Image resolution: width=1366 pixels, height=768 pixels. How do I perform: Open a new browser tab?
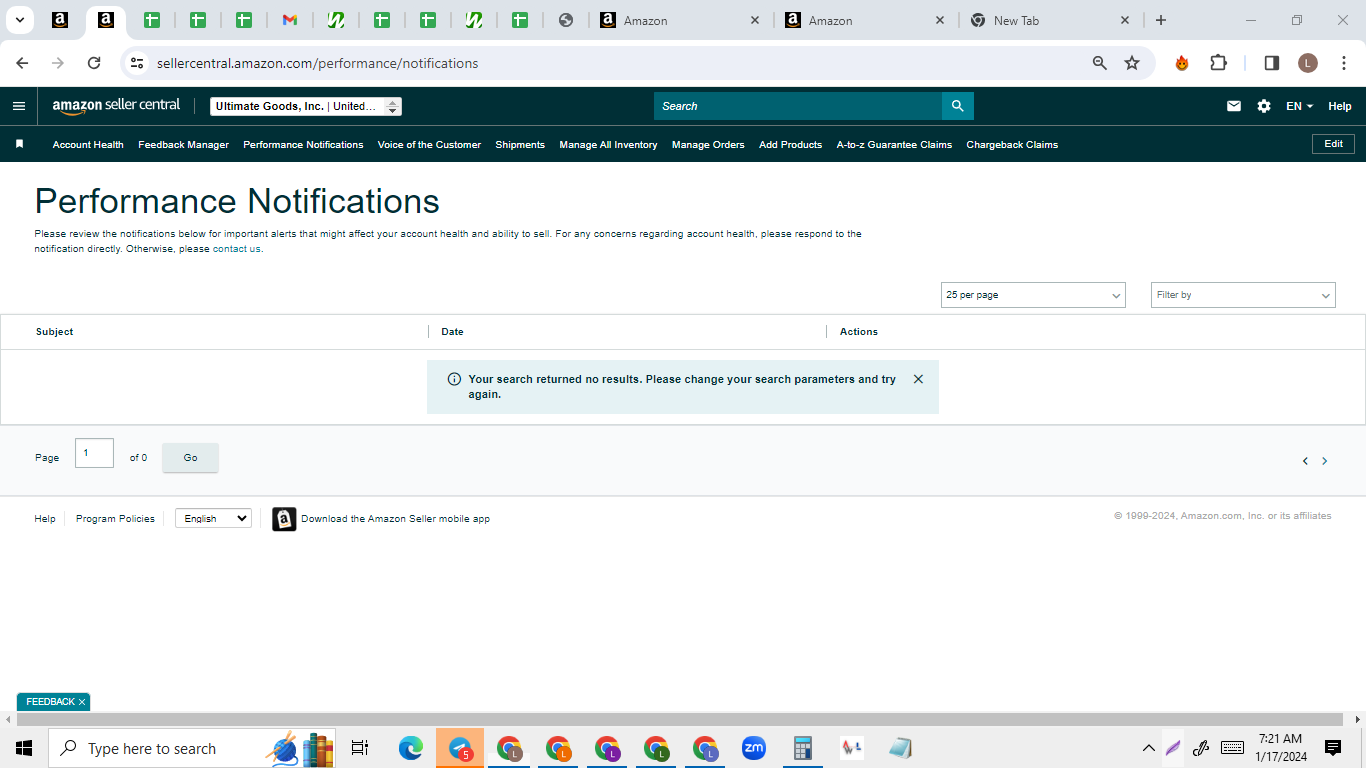[1161, 20]
